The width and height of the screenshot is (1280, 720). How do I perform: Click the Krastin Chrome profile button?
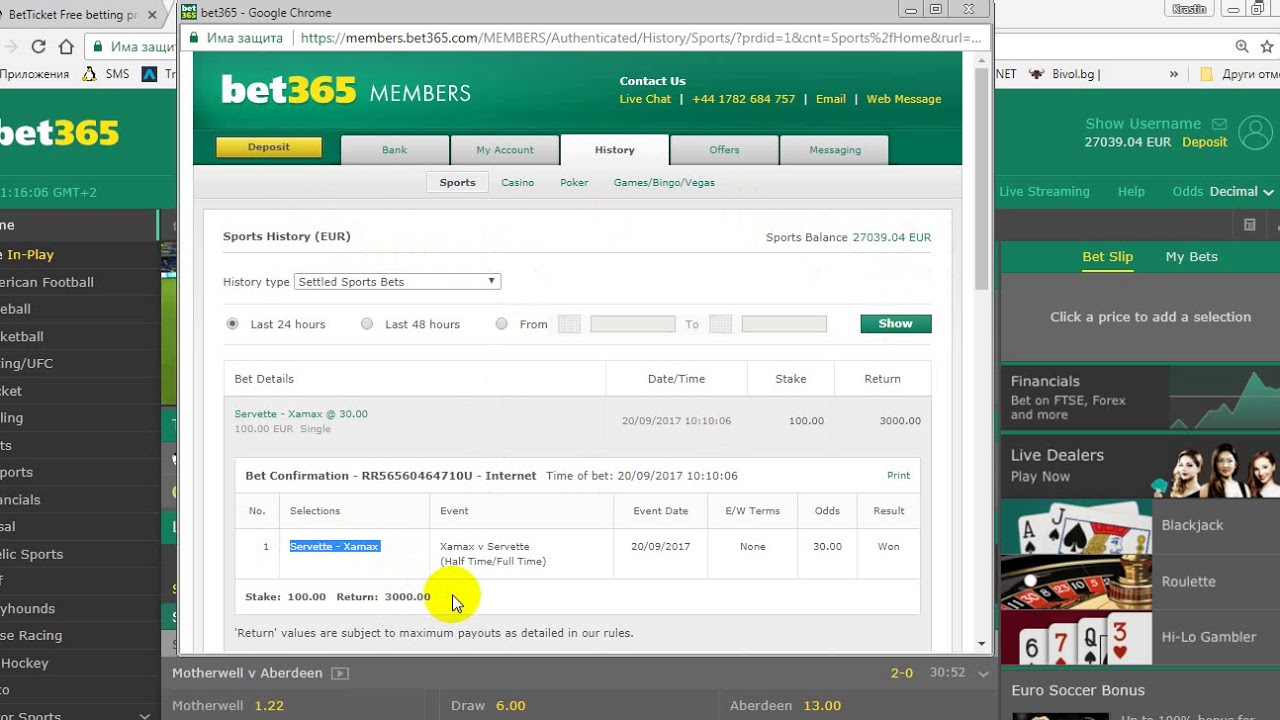click(1189, 9)
